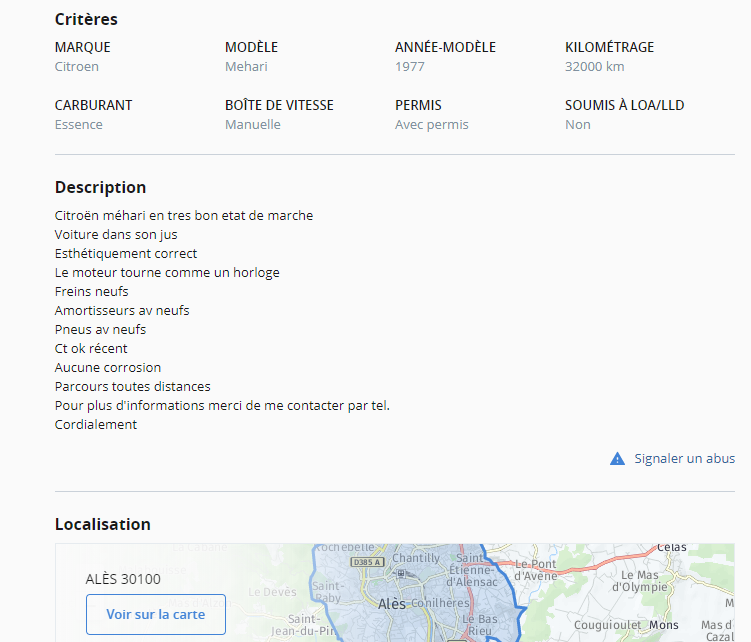Click the Voir sur la carte button
Viewport: 751px width, 642px height.
pos(156,614)
